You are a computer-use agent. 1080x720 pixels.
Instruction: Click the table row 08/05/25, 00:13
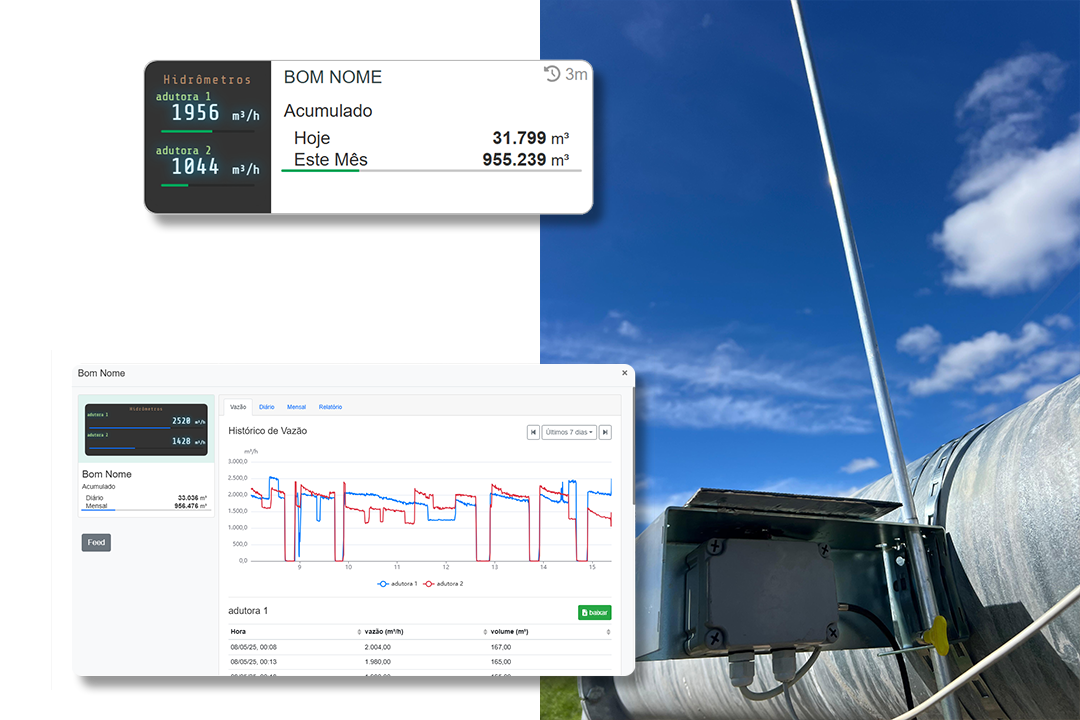tap(420, 661)
